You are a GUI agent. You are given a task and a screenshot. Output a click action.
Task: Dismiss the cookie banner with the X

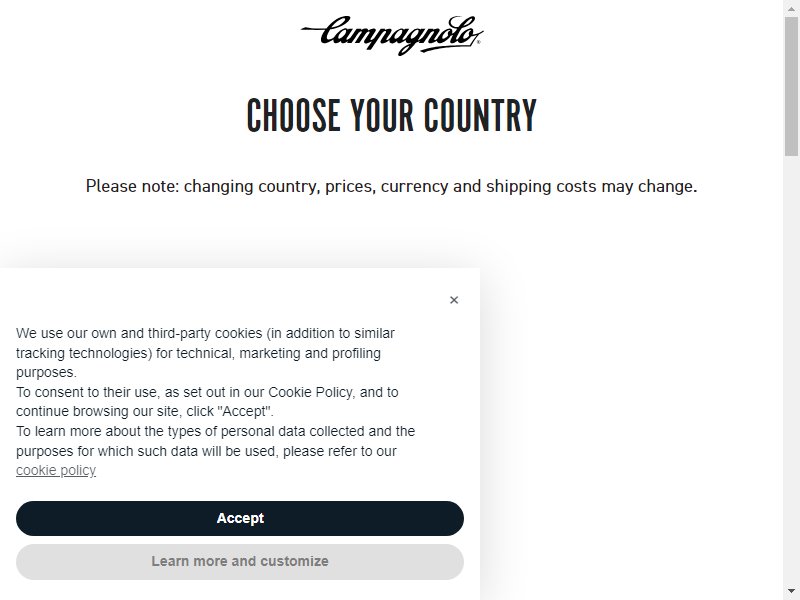pyautogui.click(x=454, y=300)
